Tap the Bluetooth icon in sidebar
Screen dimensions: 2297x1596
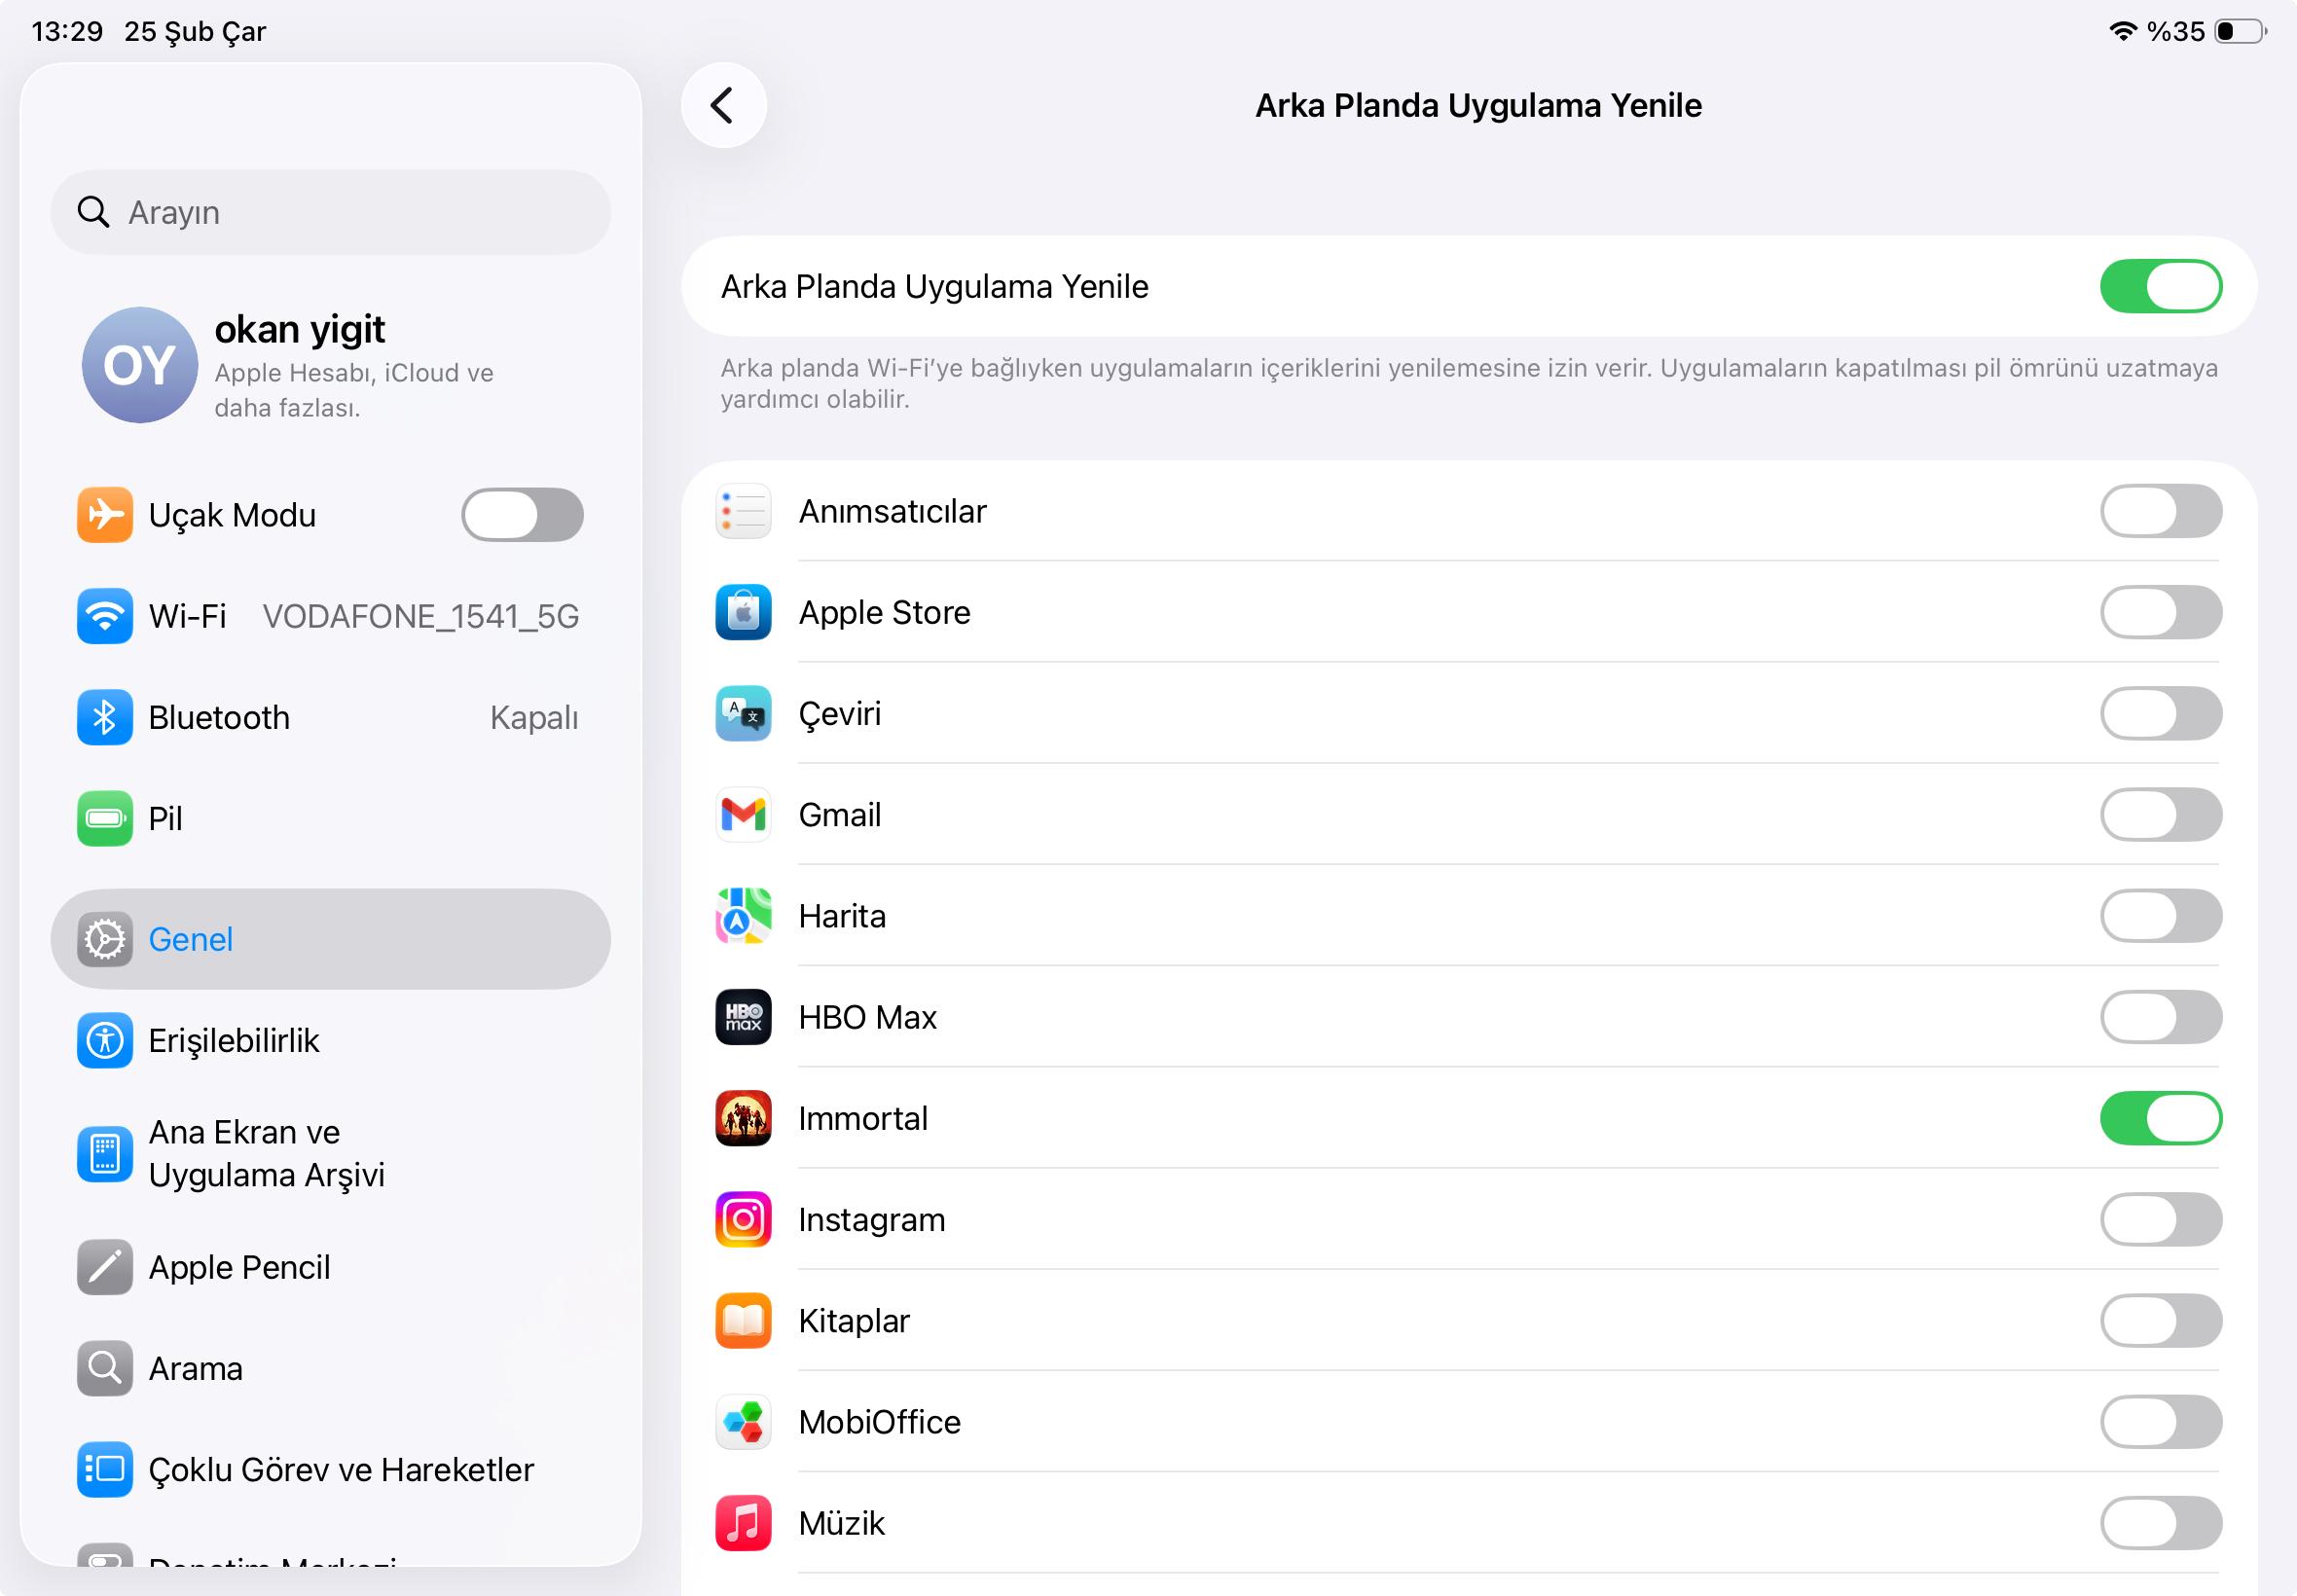(105, 717)
